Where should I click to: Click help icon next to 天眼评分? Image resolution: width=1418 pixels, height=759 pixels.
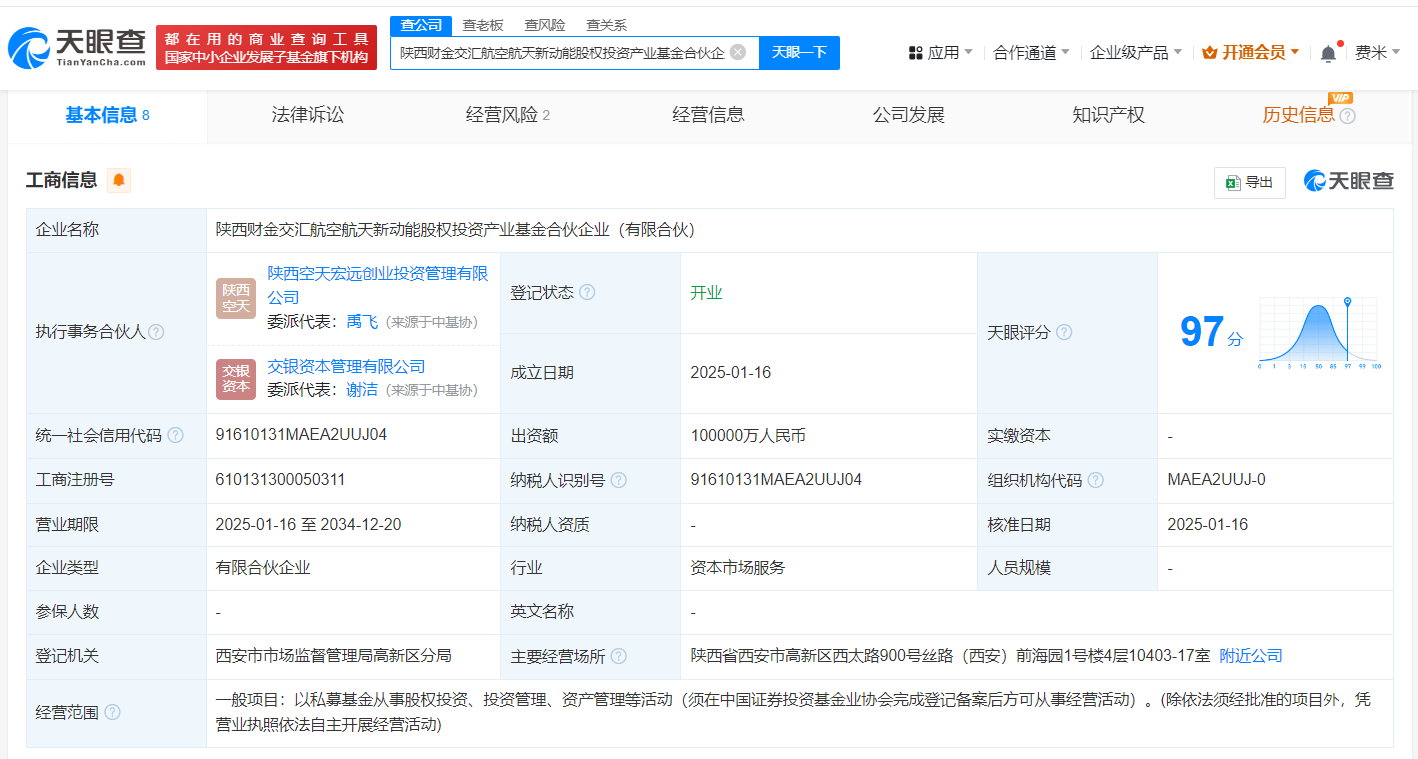point(1064,332)
